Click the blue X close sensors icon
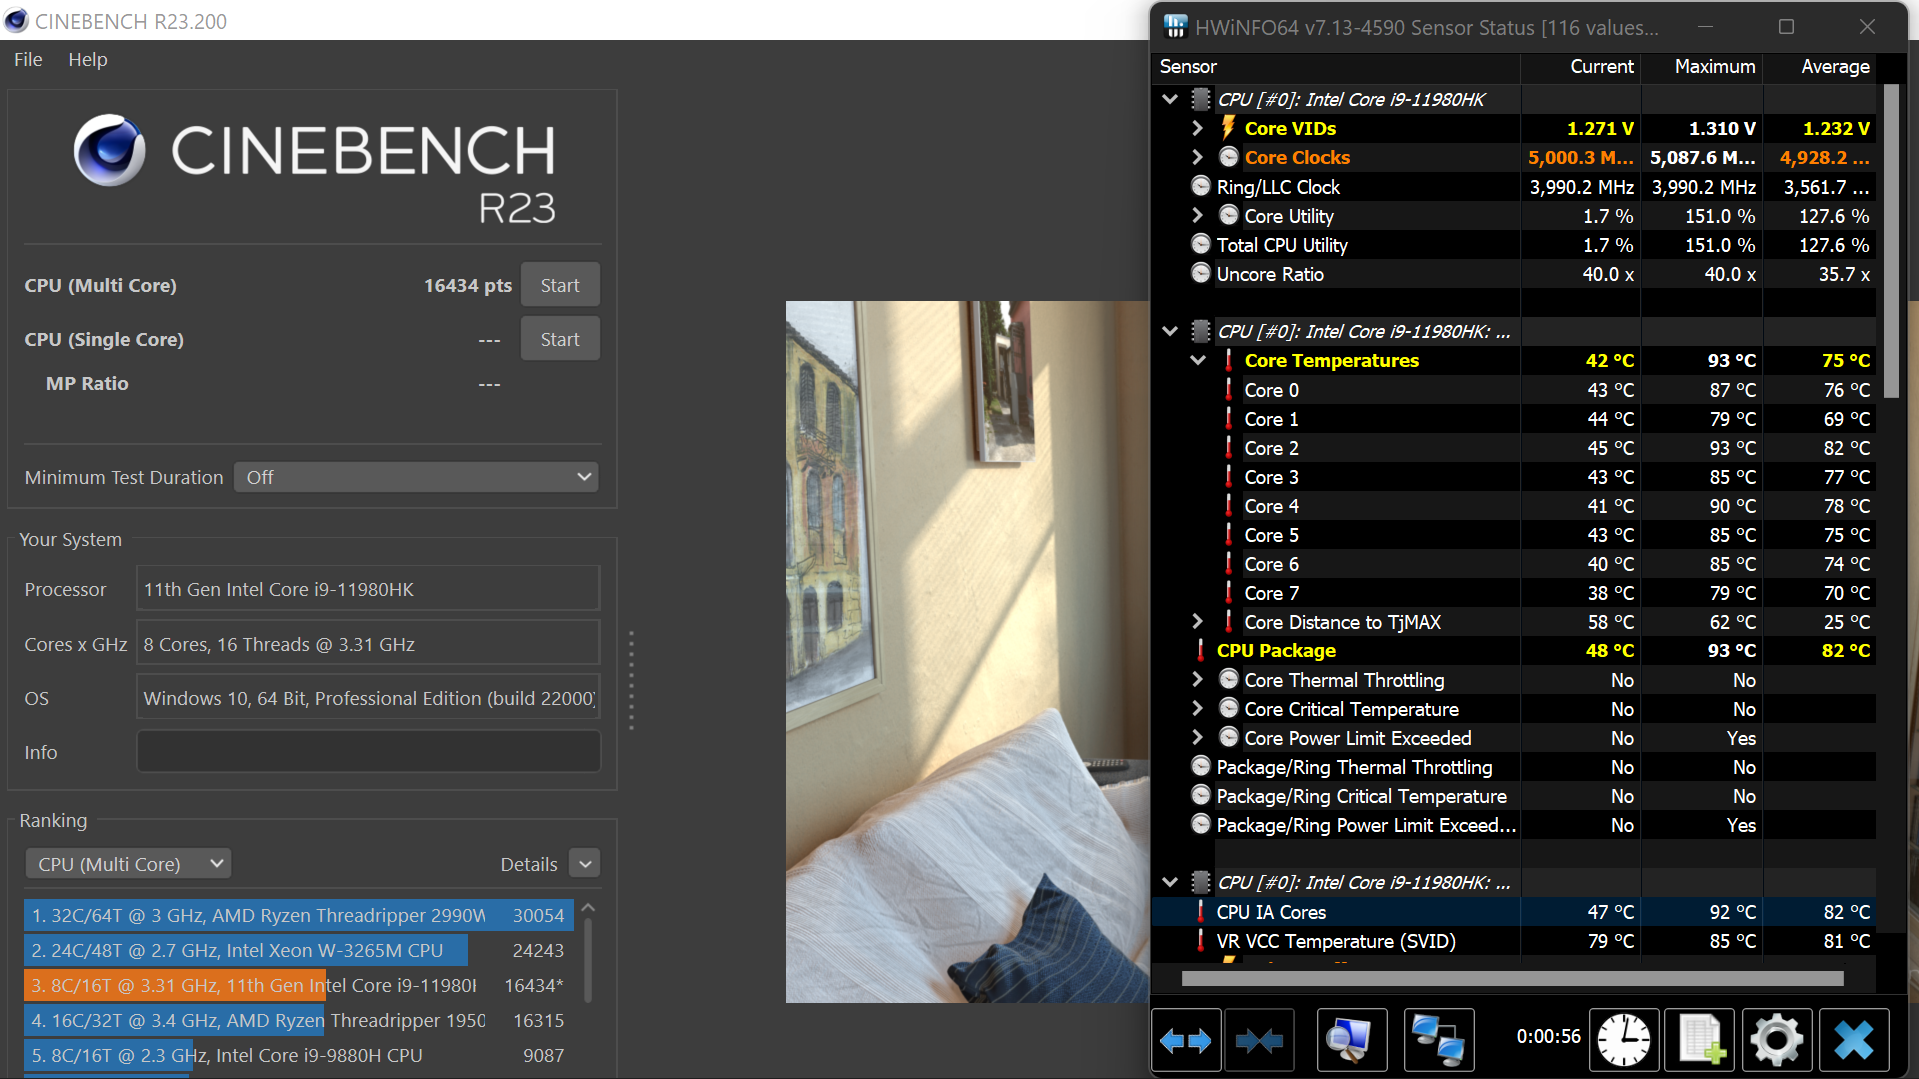The width and height of the screenshot is (1919, 1079). pos(1854,1040)
